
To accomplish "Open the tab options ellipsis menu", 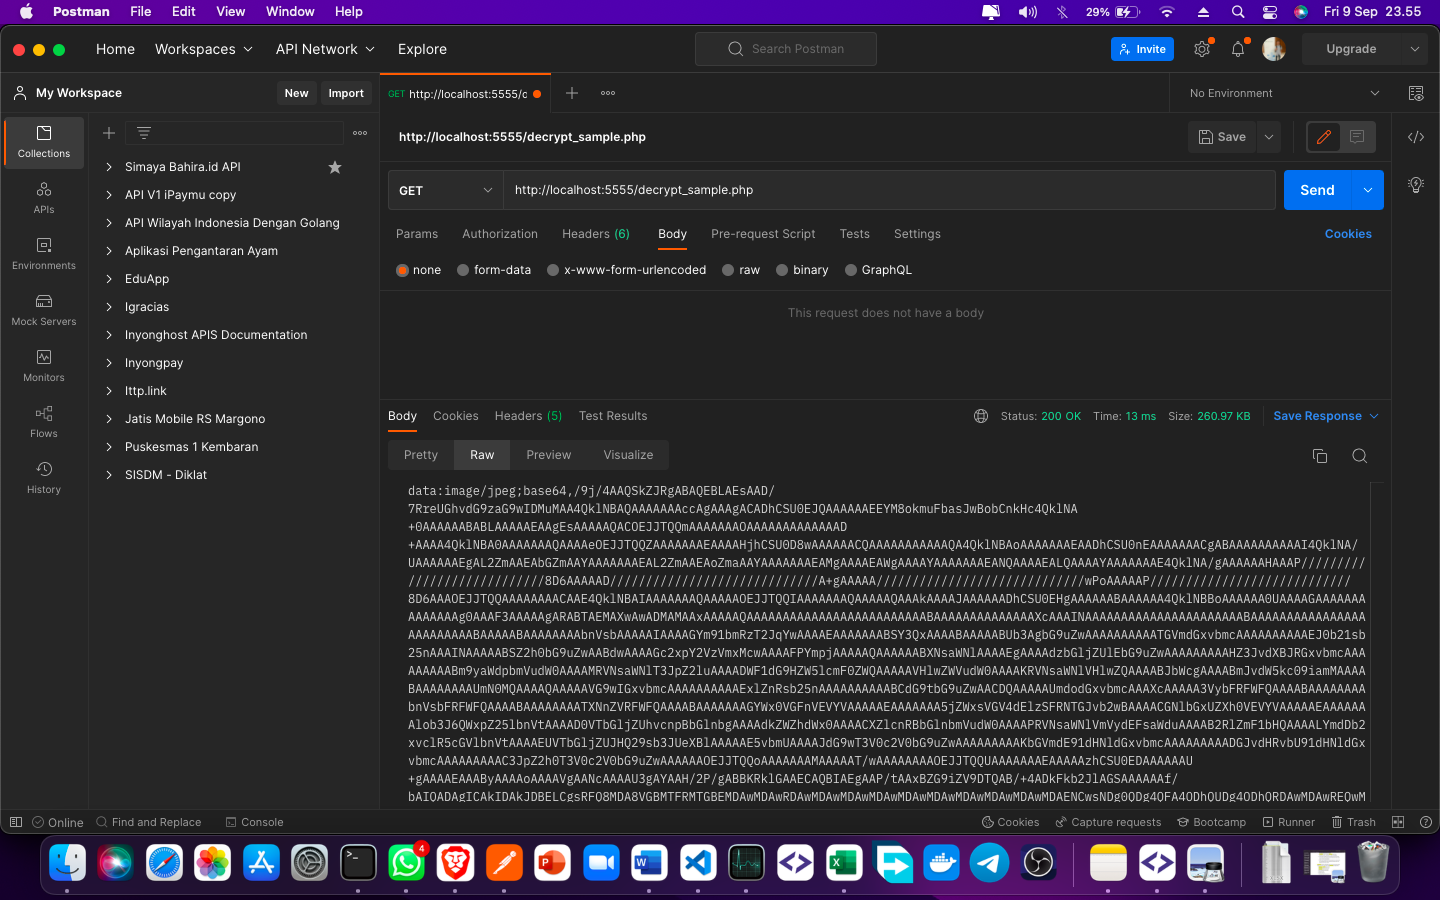I will tap(608, 93).
